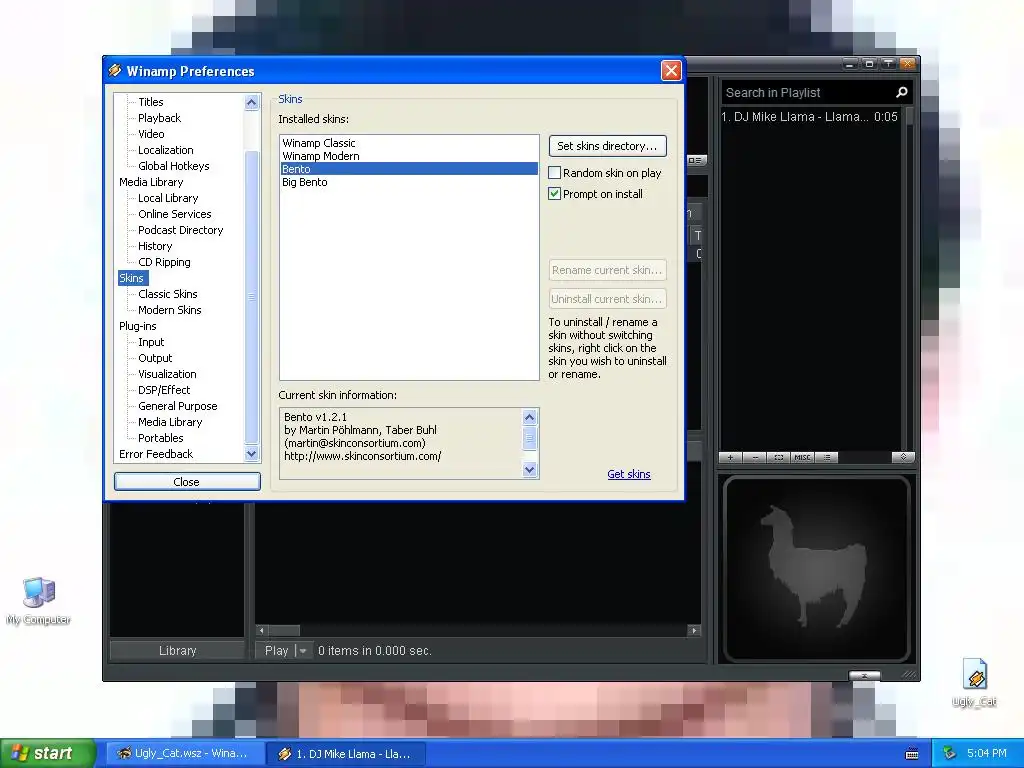This screenshot has width=1024, height=768.
Task: Click the notifier bar at Winamp's bottom edge
Action: (864, 675)
